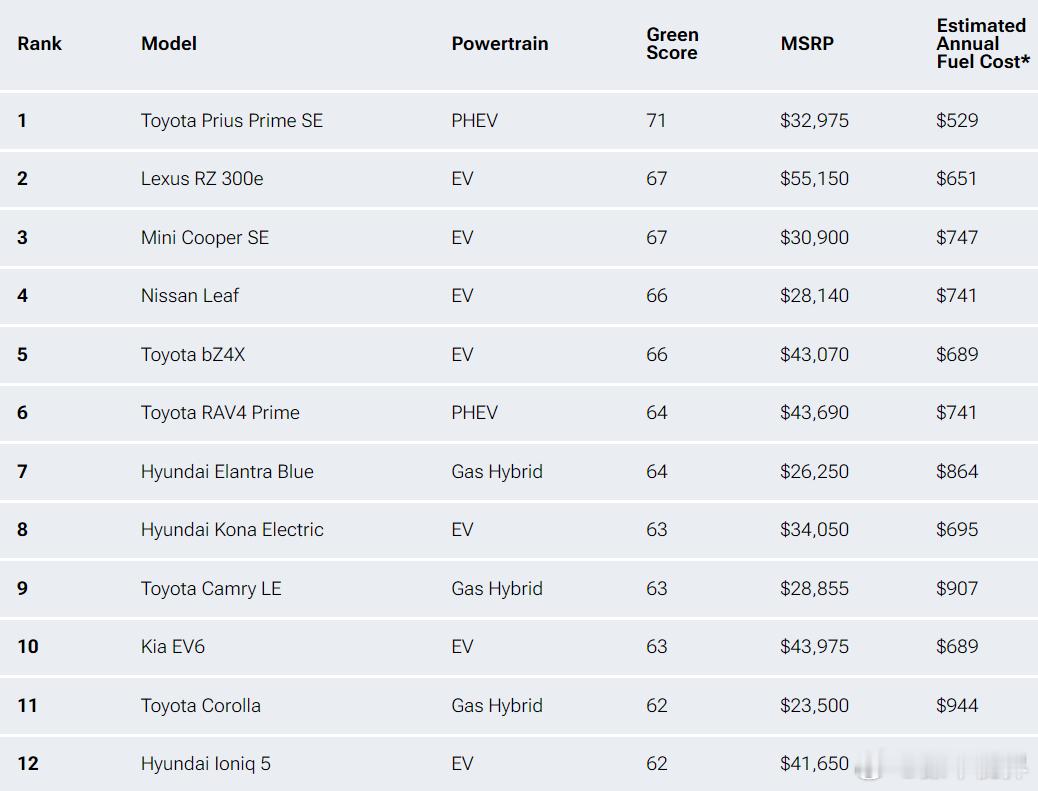Click the MSRP column header
The image size is (1038, 791).
click(x=807, y=44)
